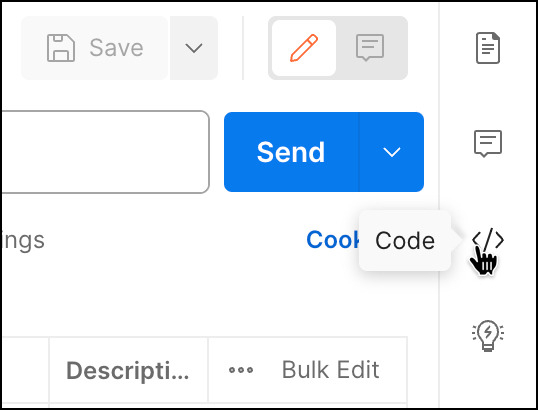Viewport: 538px width, 410px height.
Task: Expand the Save options chevron
Action: 194,48
